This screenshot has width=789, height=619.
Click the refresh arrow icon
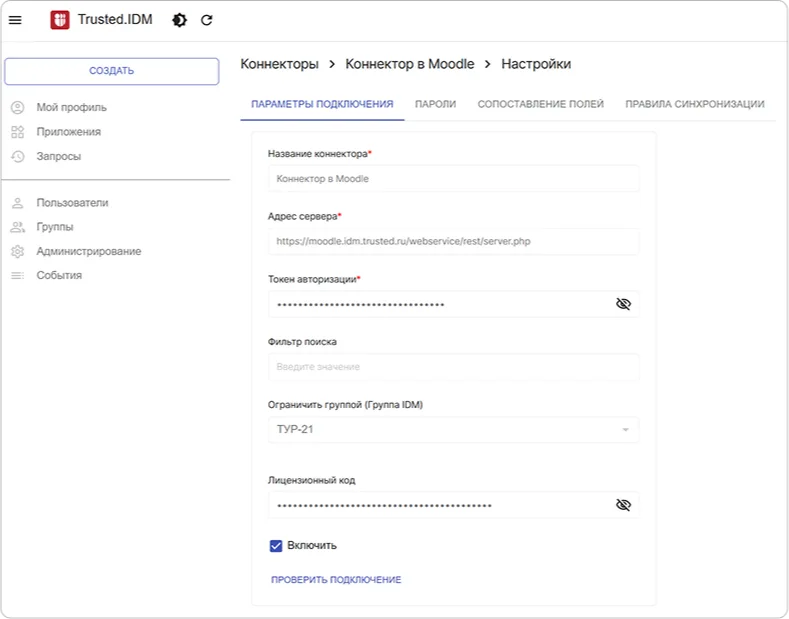coord(206,20)
